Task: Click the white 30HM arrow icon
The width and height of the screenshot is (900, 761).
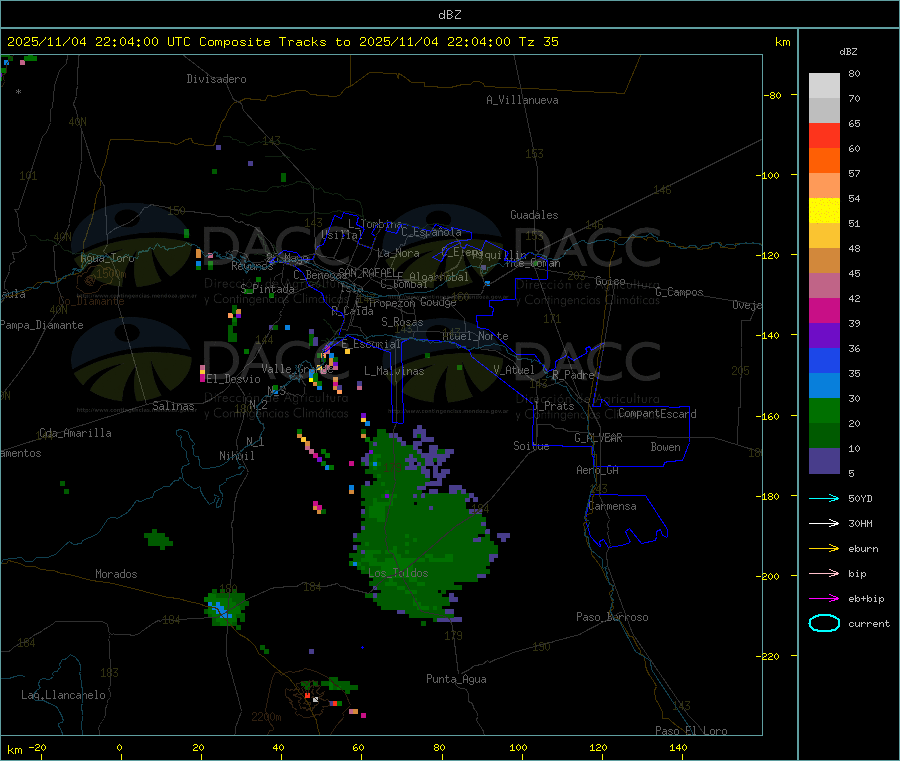Action: [x=824, y=523]
